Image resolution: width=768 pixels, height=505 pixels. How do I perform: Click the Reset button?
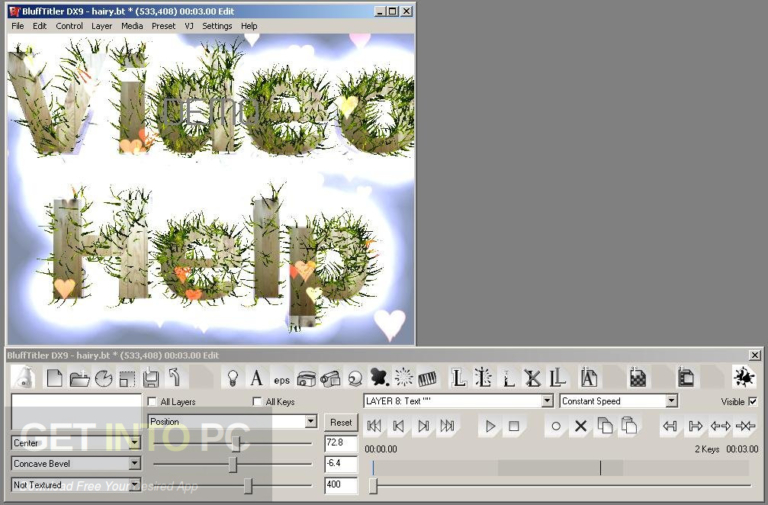(x=341, y=422)
